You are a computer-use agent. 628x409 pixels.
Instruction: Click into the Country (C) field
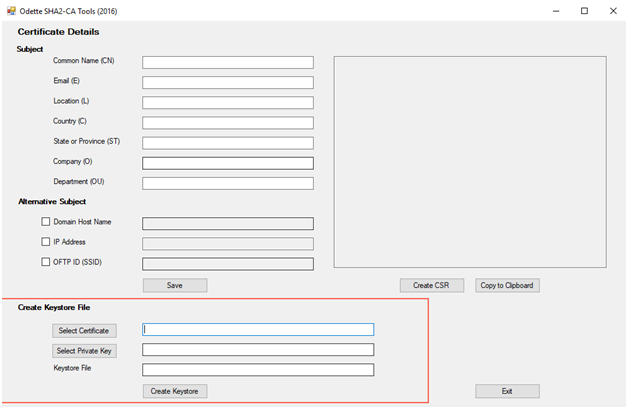(228, 123)
